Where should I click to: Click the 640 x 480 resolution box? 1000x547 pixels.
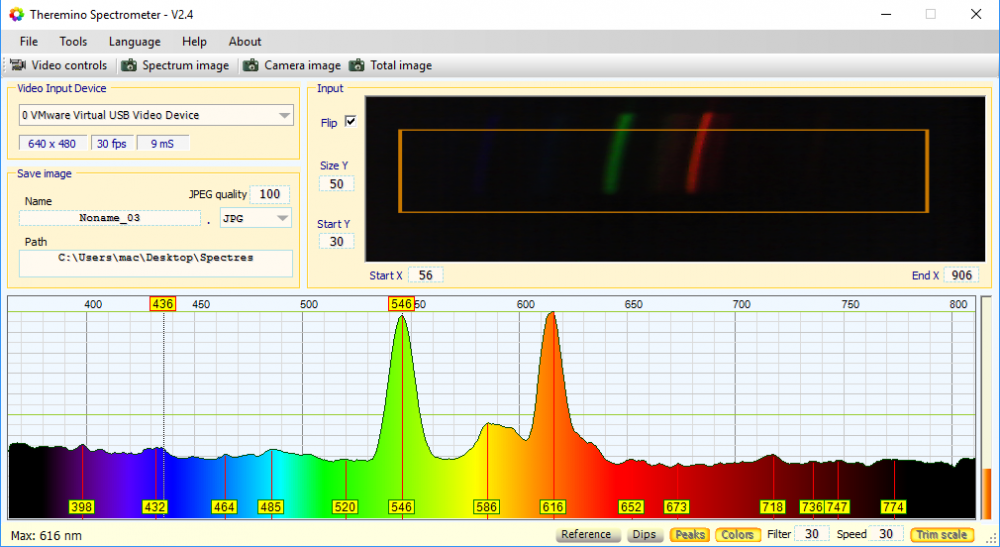click(x=52, y=144)
